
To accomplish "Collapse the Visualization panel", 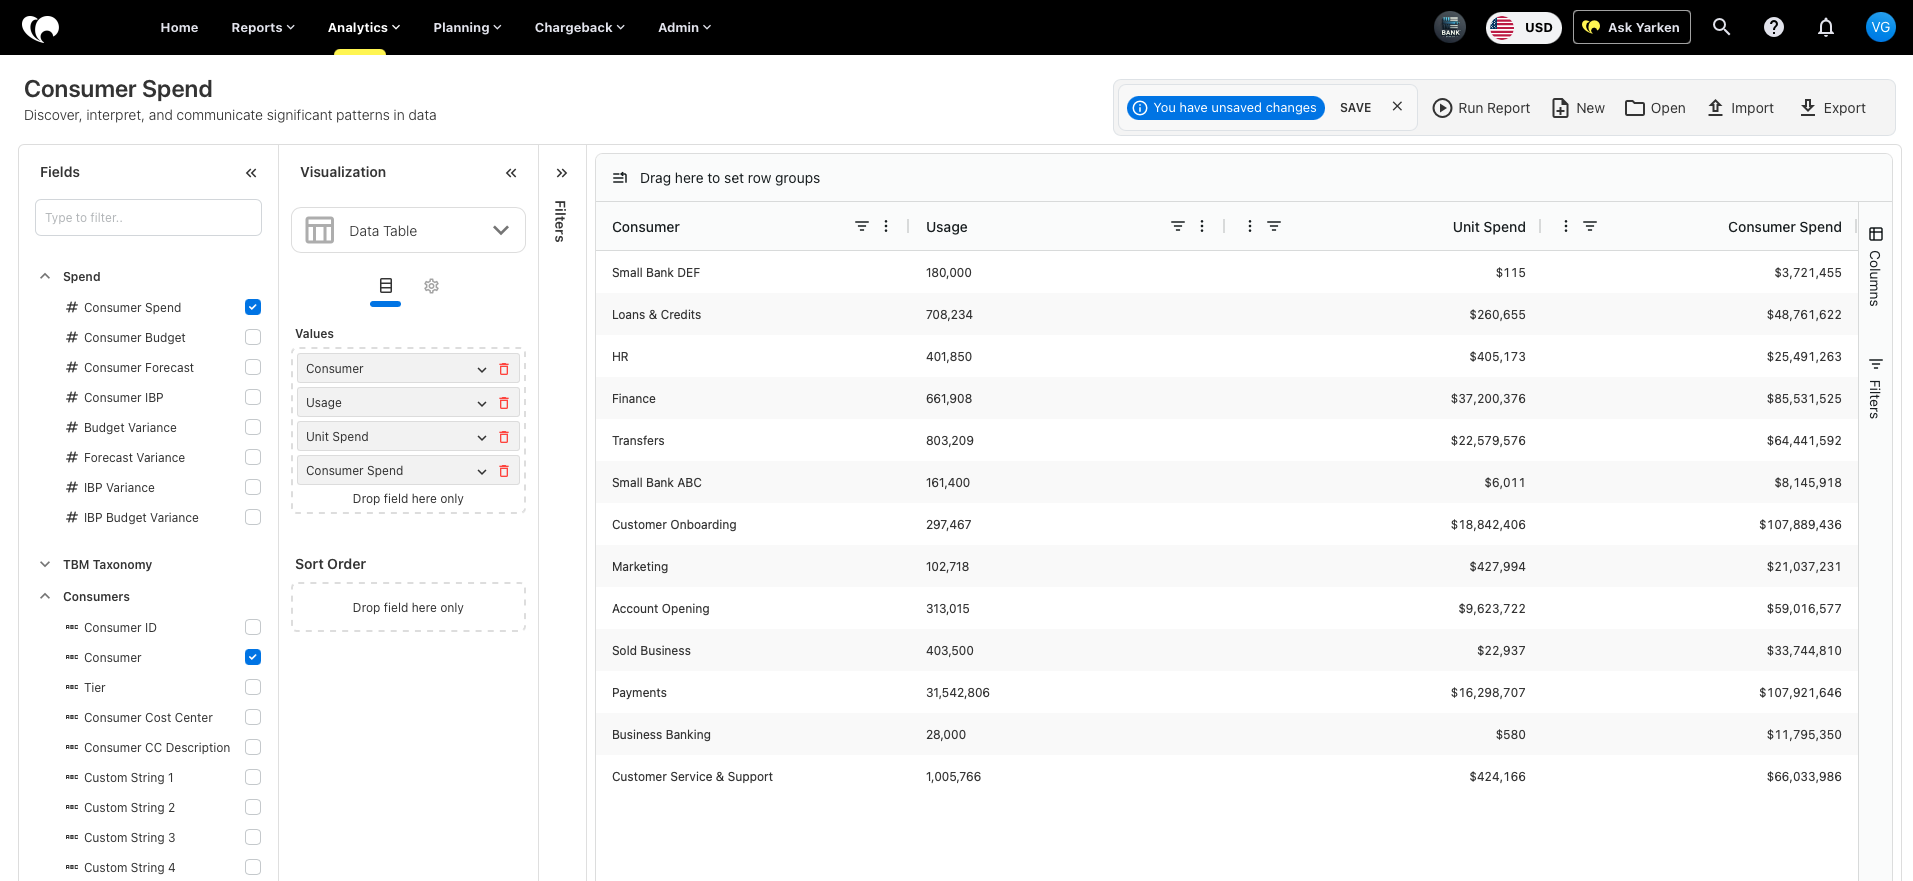I will coord(511,173).
